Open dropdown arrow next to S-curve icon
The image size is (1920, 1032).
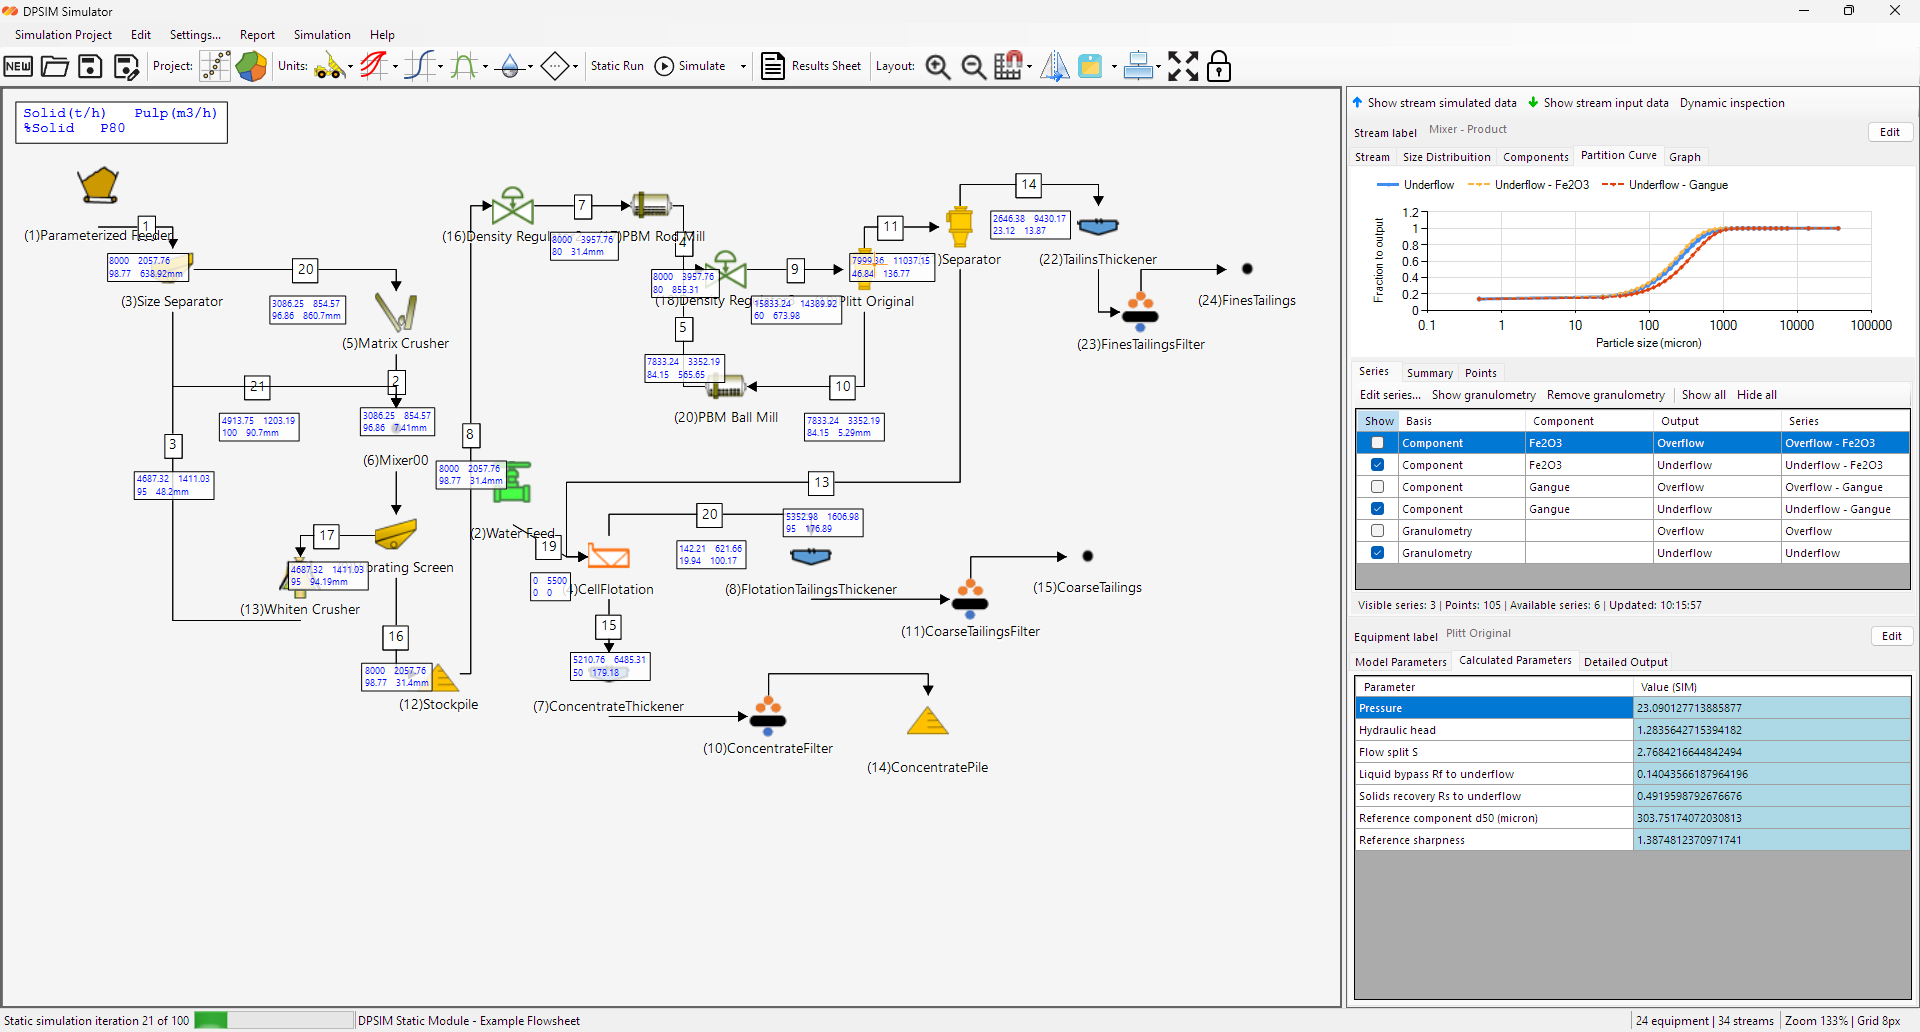click(x=440, y=67)
